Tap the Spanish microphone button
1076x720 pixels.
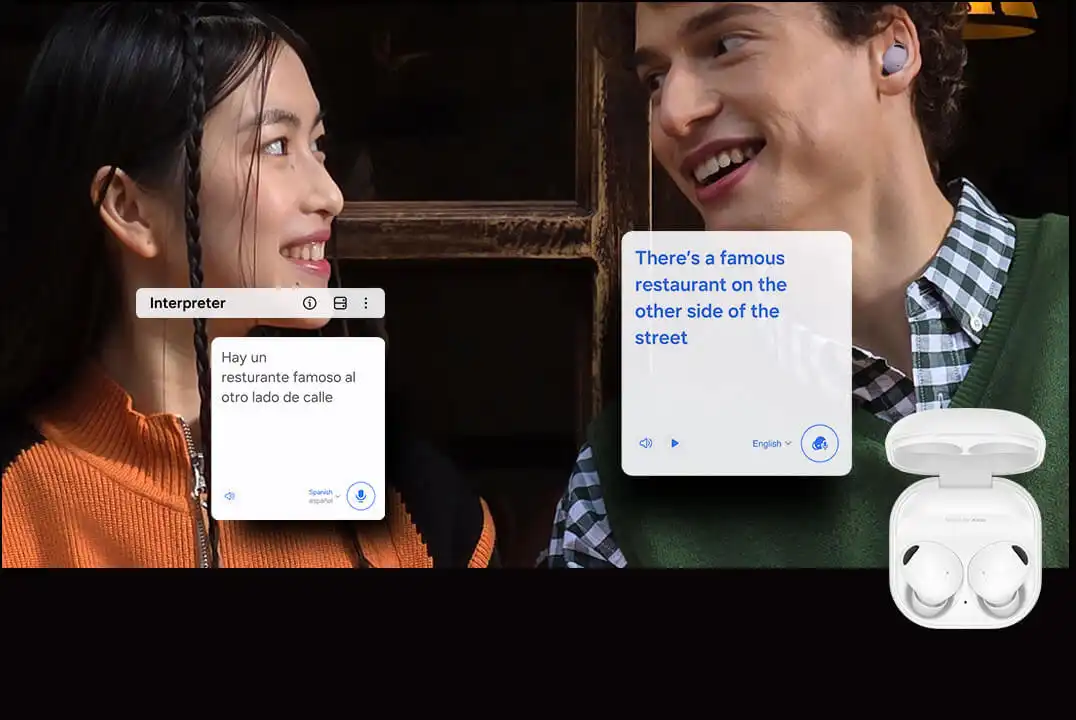click(361, 496)
